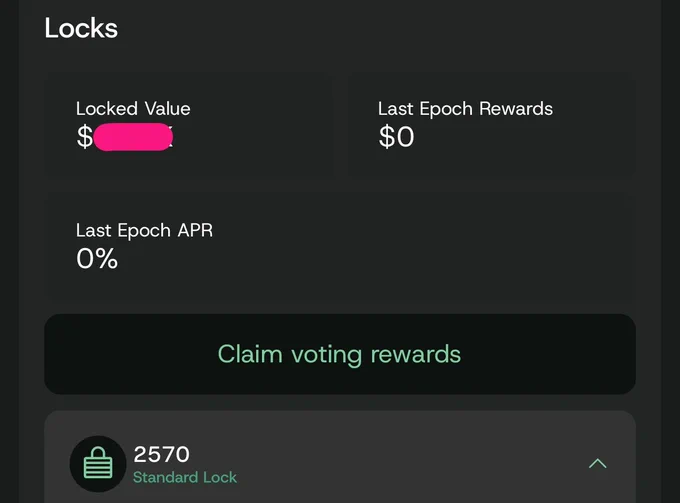The height and width of the screenshot is (503, 680).
Task: Select the Last Epoch APR label
Action: (144, 230)
